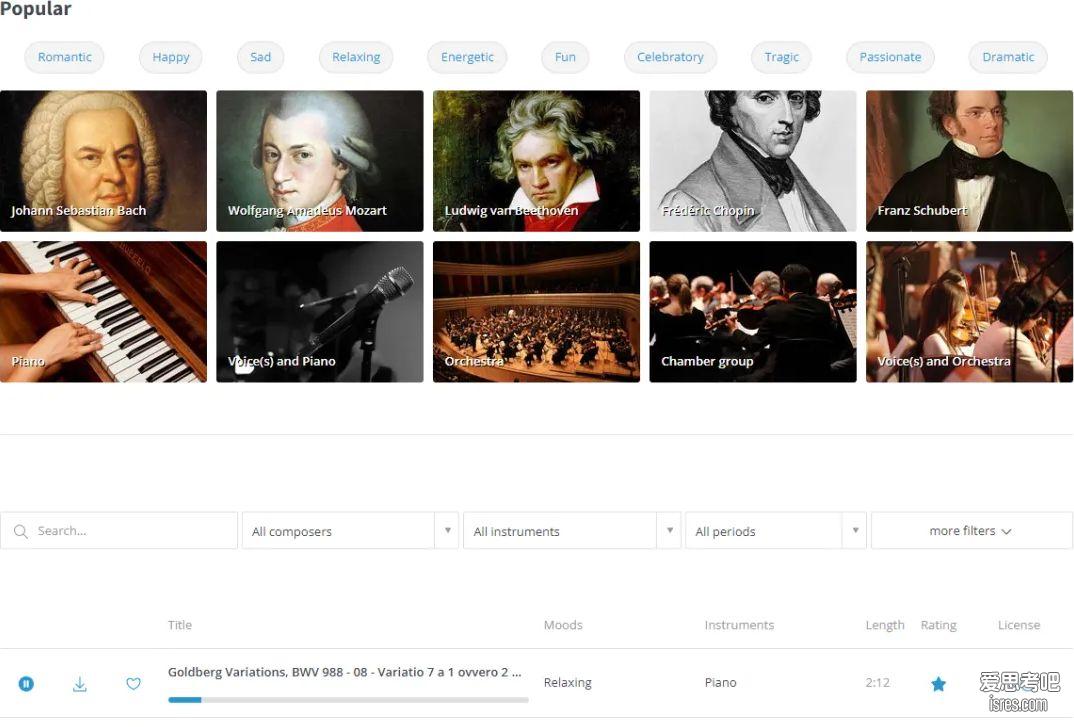Filter by the Energetic mood tag
This screenshot has width=1074, height=727.
467,57
